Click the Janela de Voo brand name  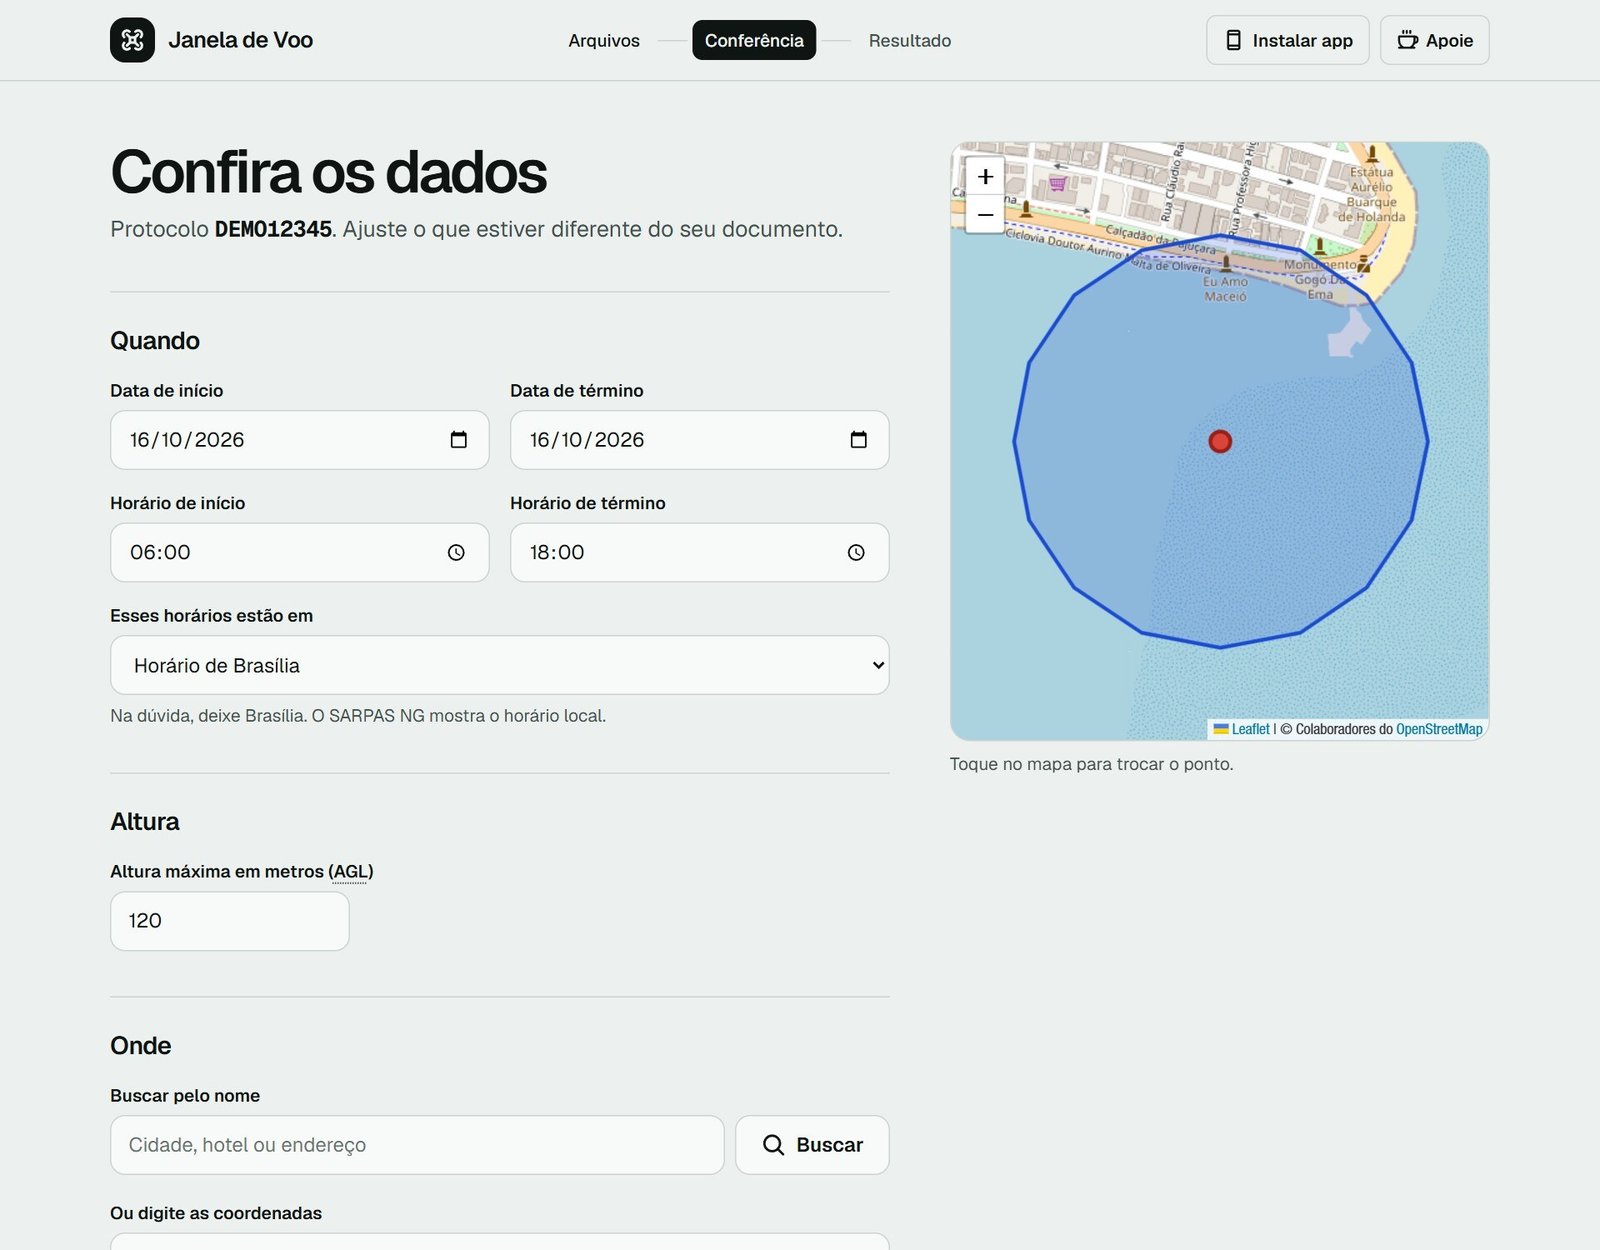[241, 40]
